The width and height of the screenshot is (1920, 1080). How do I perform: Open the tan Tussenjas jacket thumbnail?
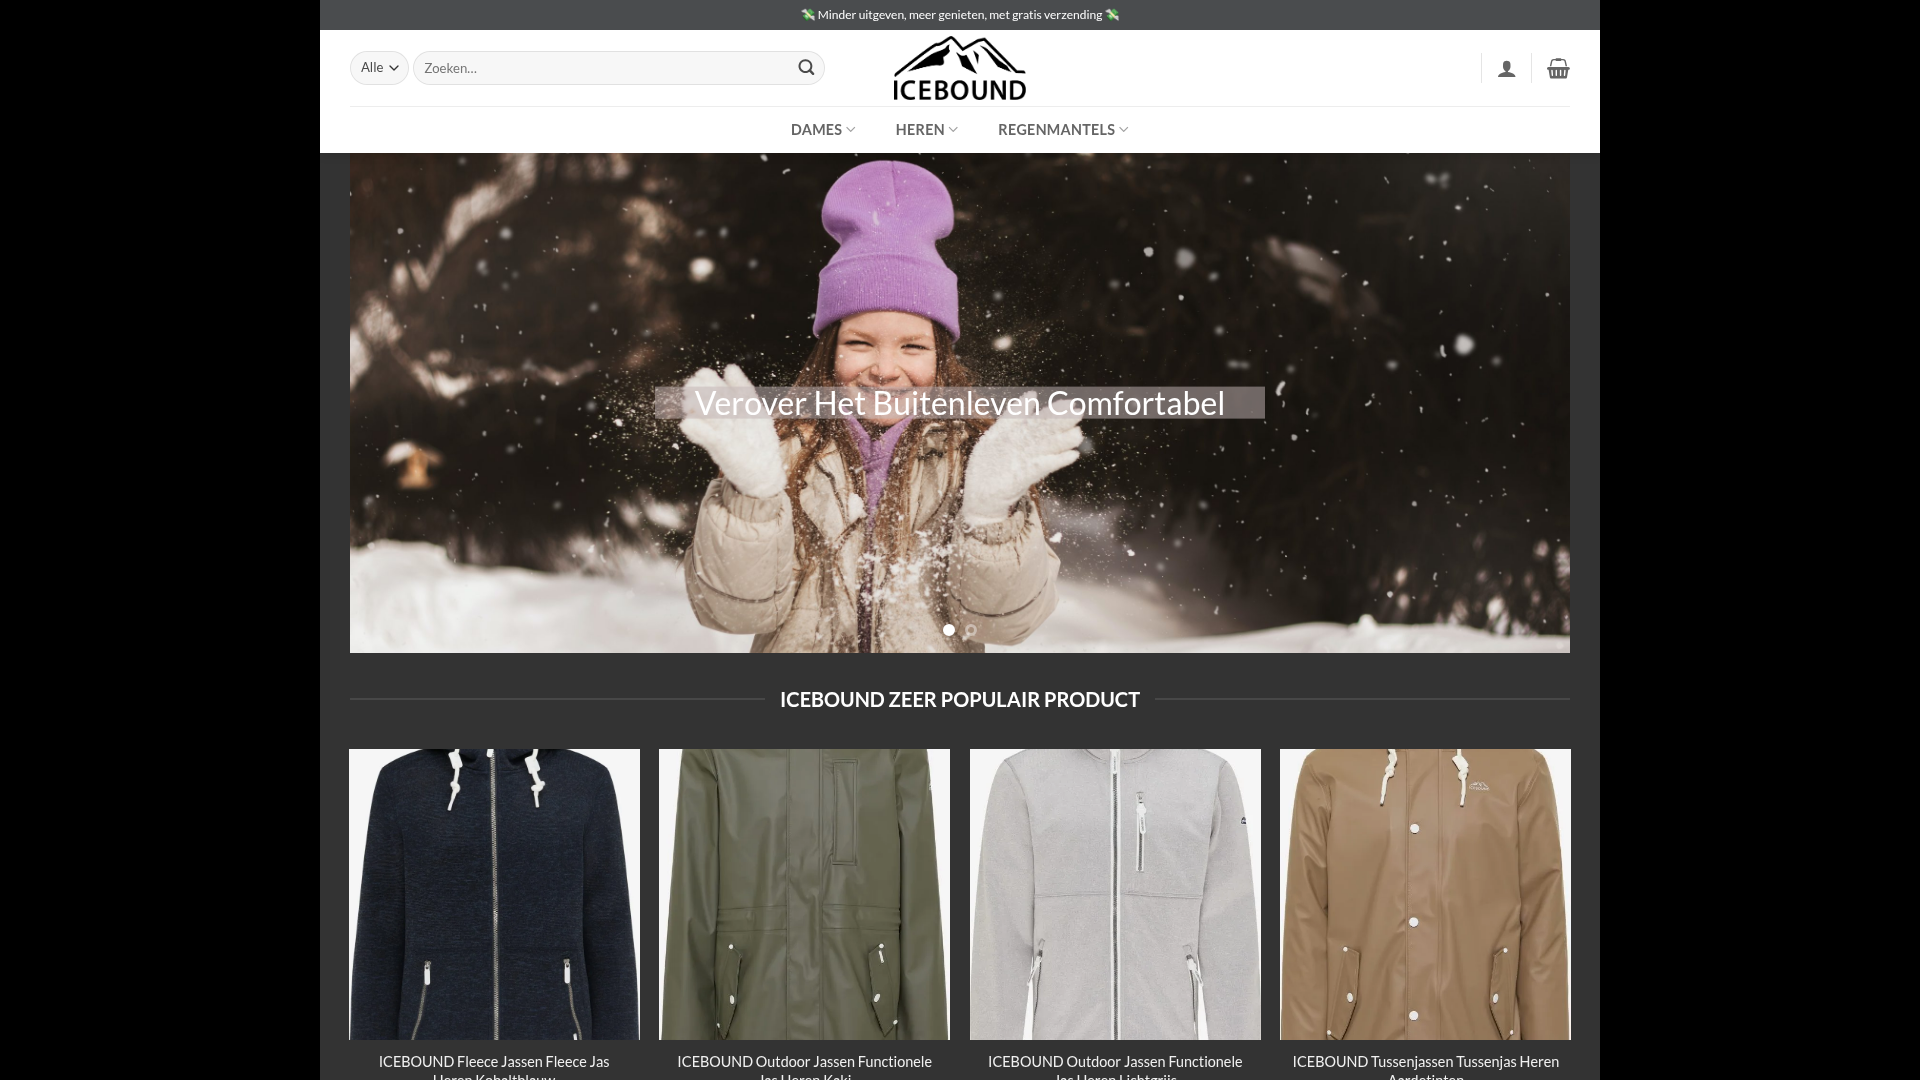point(1425,894)
